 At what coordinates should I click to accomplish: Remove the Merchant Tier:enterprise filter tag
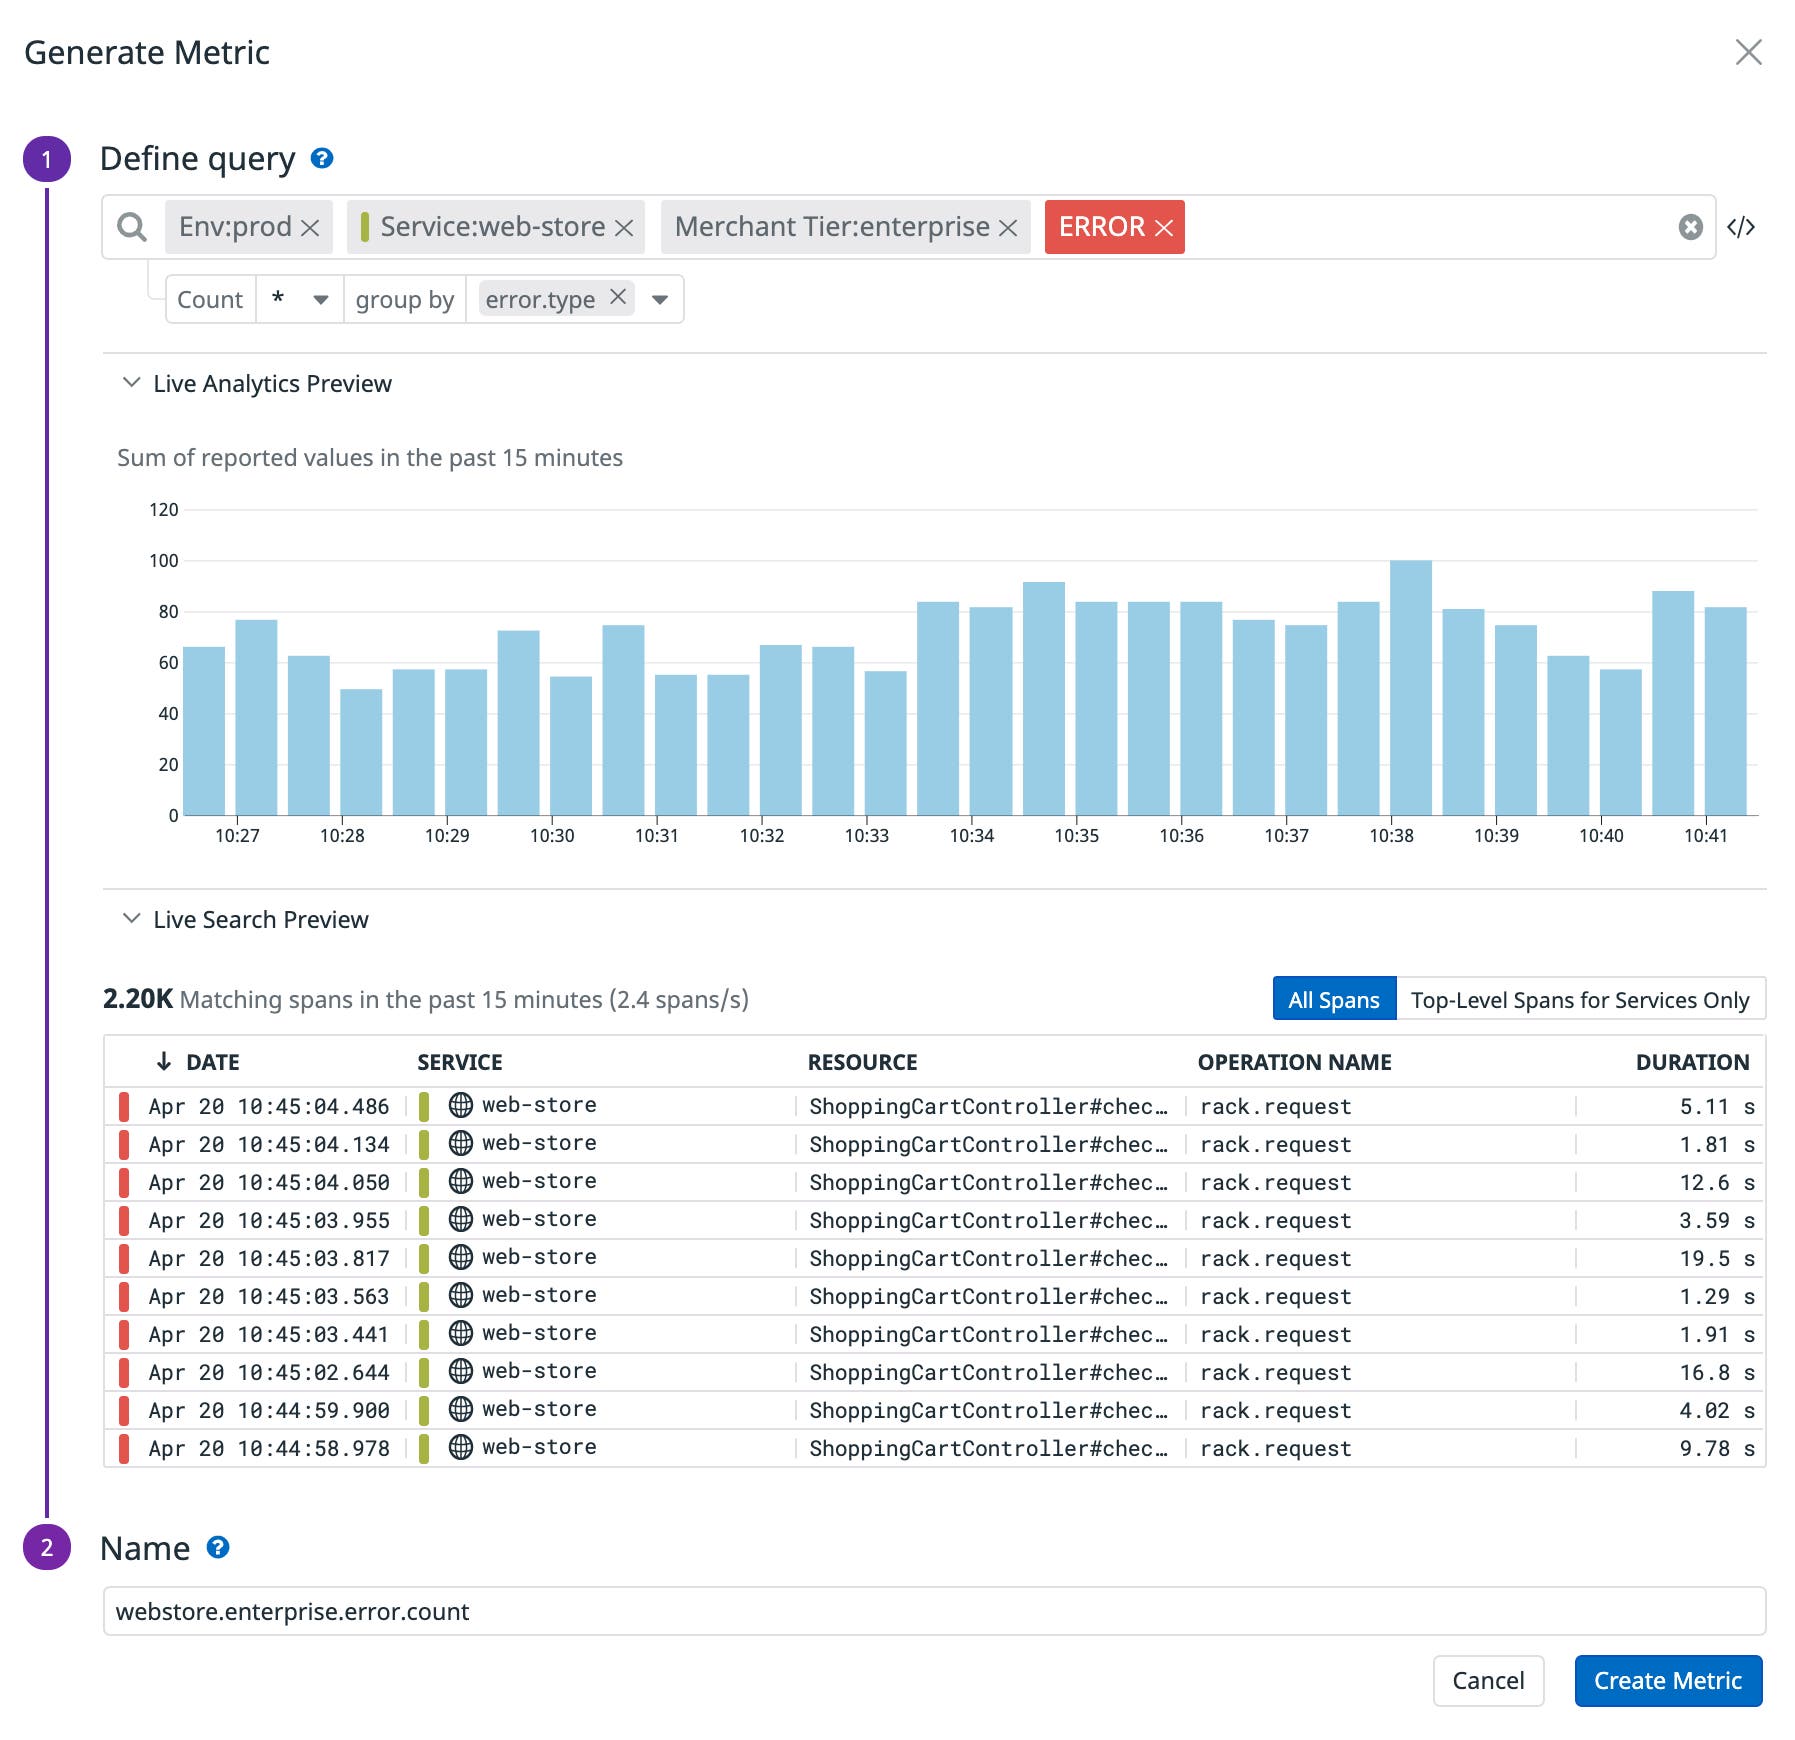coord(1008,228)
